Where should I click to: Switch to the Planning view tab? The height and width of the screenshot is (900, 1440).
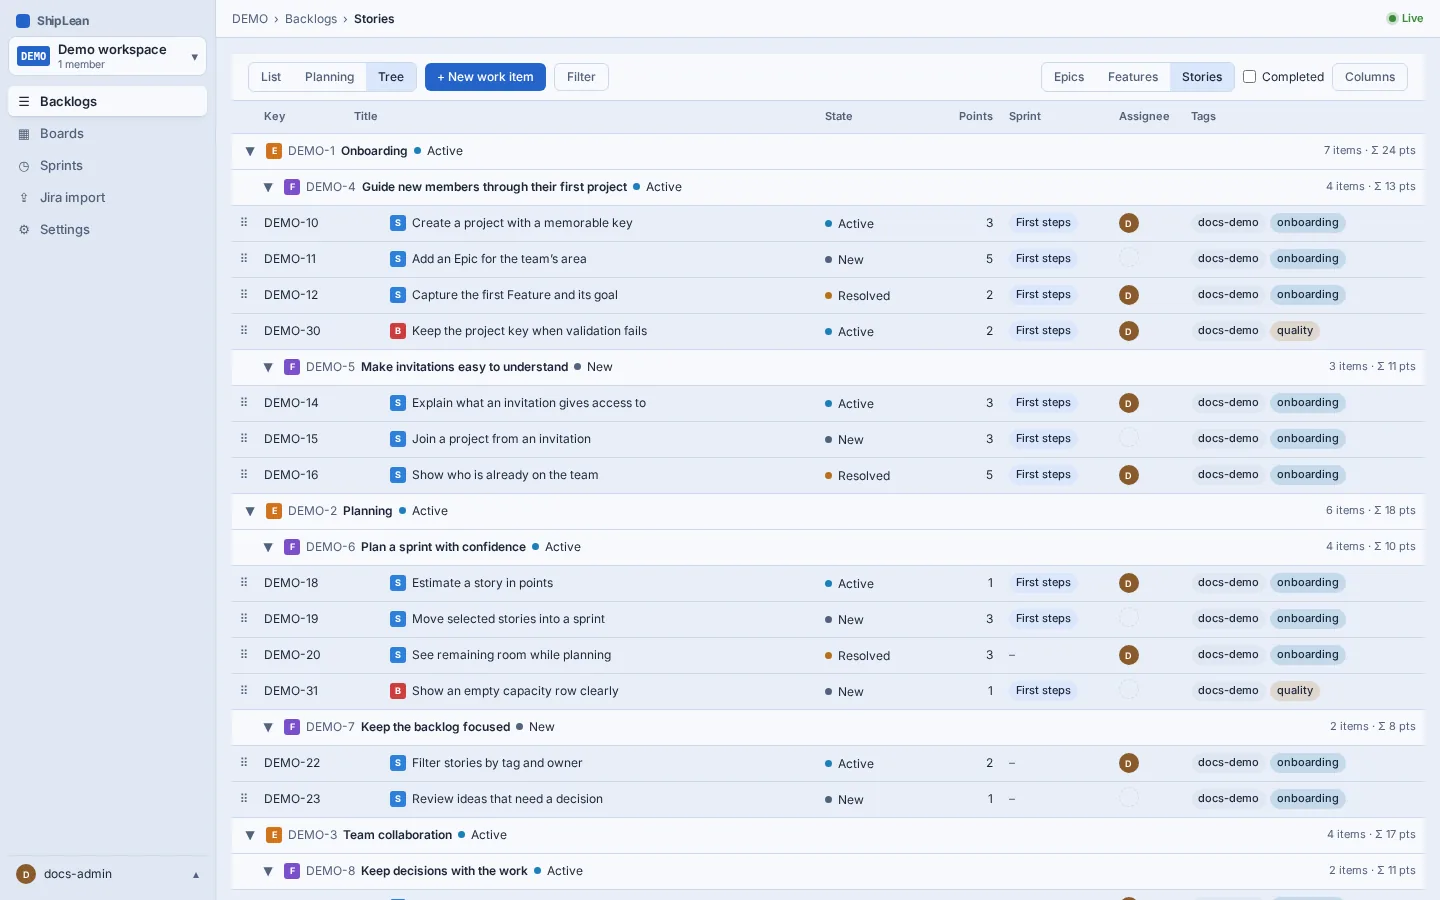pos(329,77)
